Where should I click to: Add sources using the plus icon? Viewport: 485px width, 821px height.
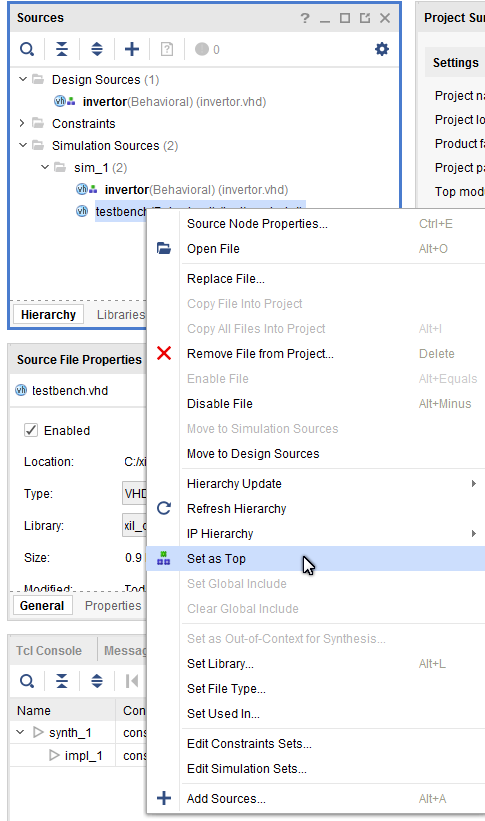[132, 49]
